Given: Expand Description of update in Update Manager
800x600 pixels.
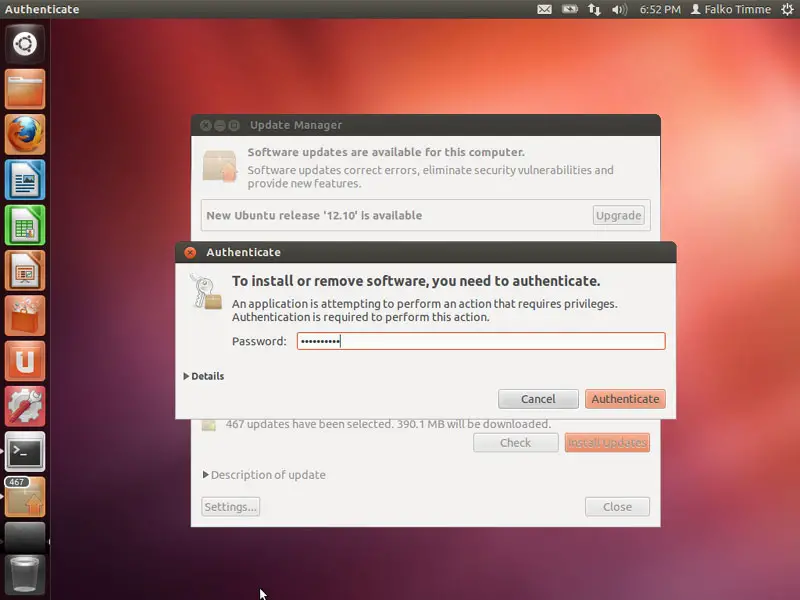Looking at the screenshot, I should point(264,475).
